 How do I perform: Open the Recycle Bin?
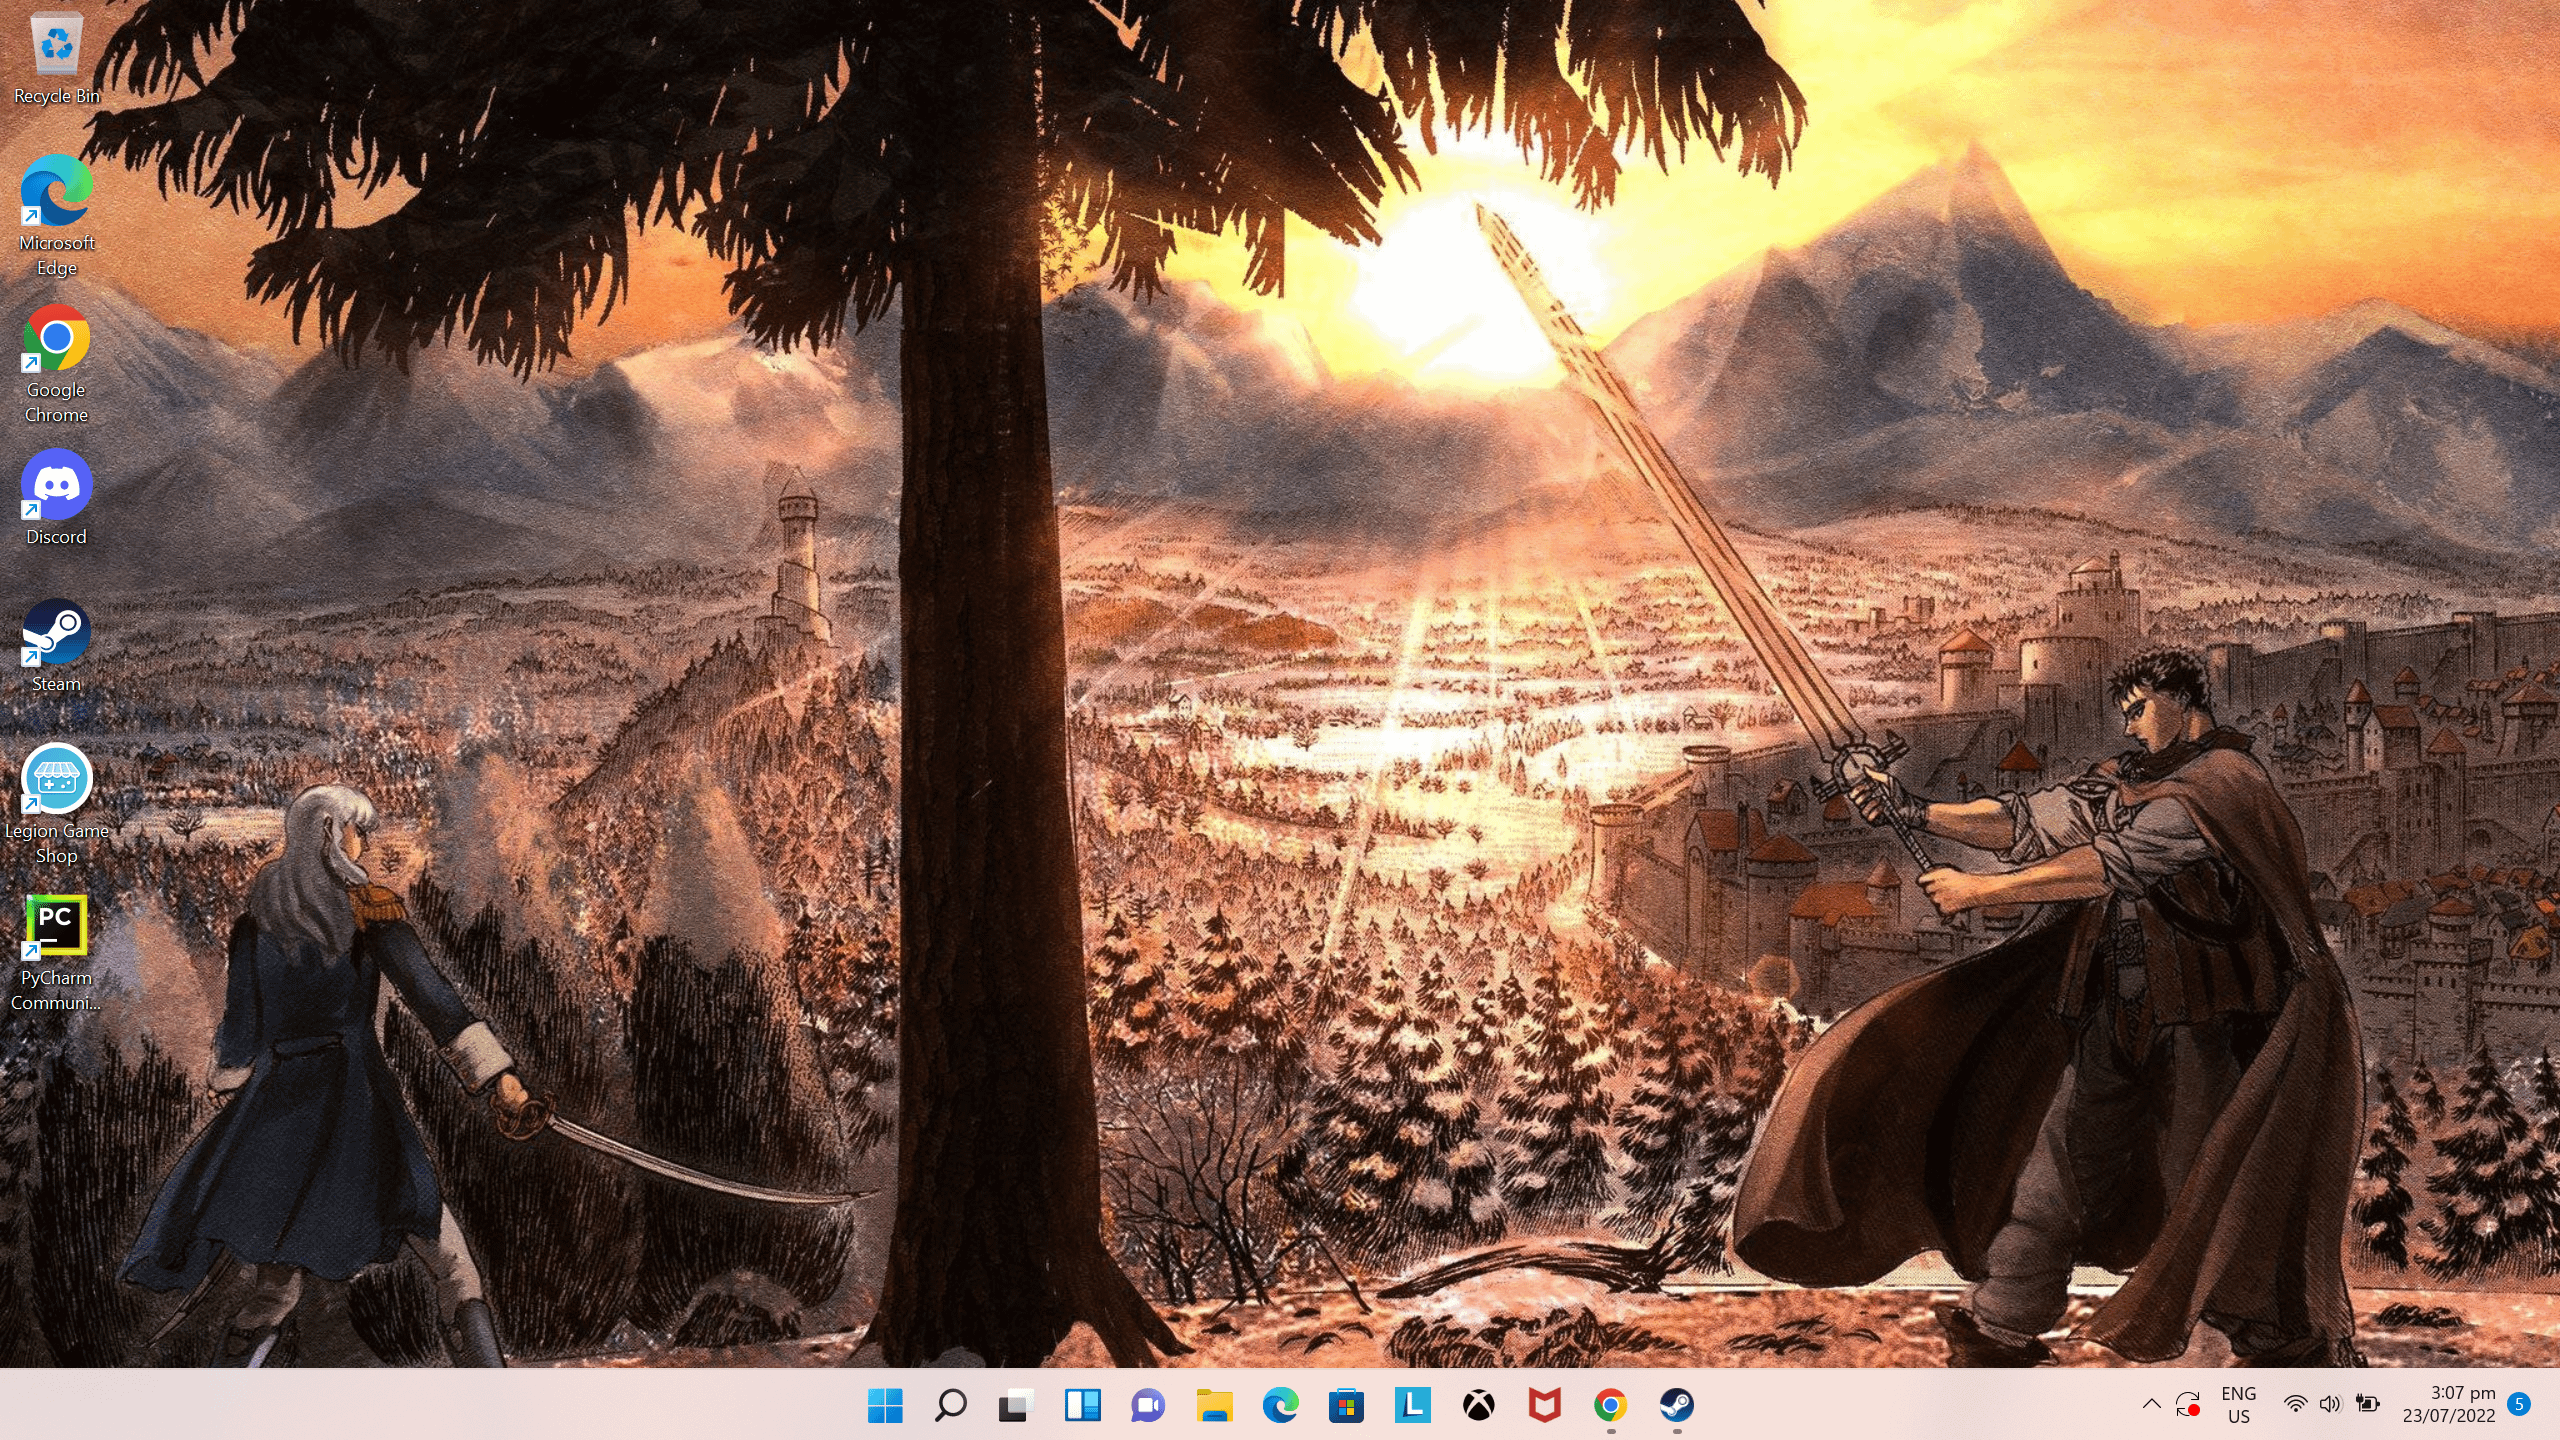[55, 45]
